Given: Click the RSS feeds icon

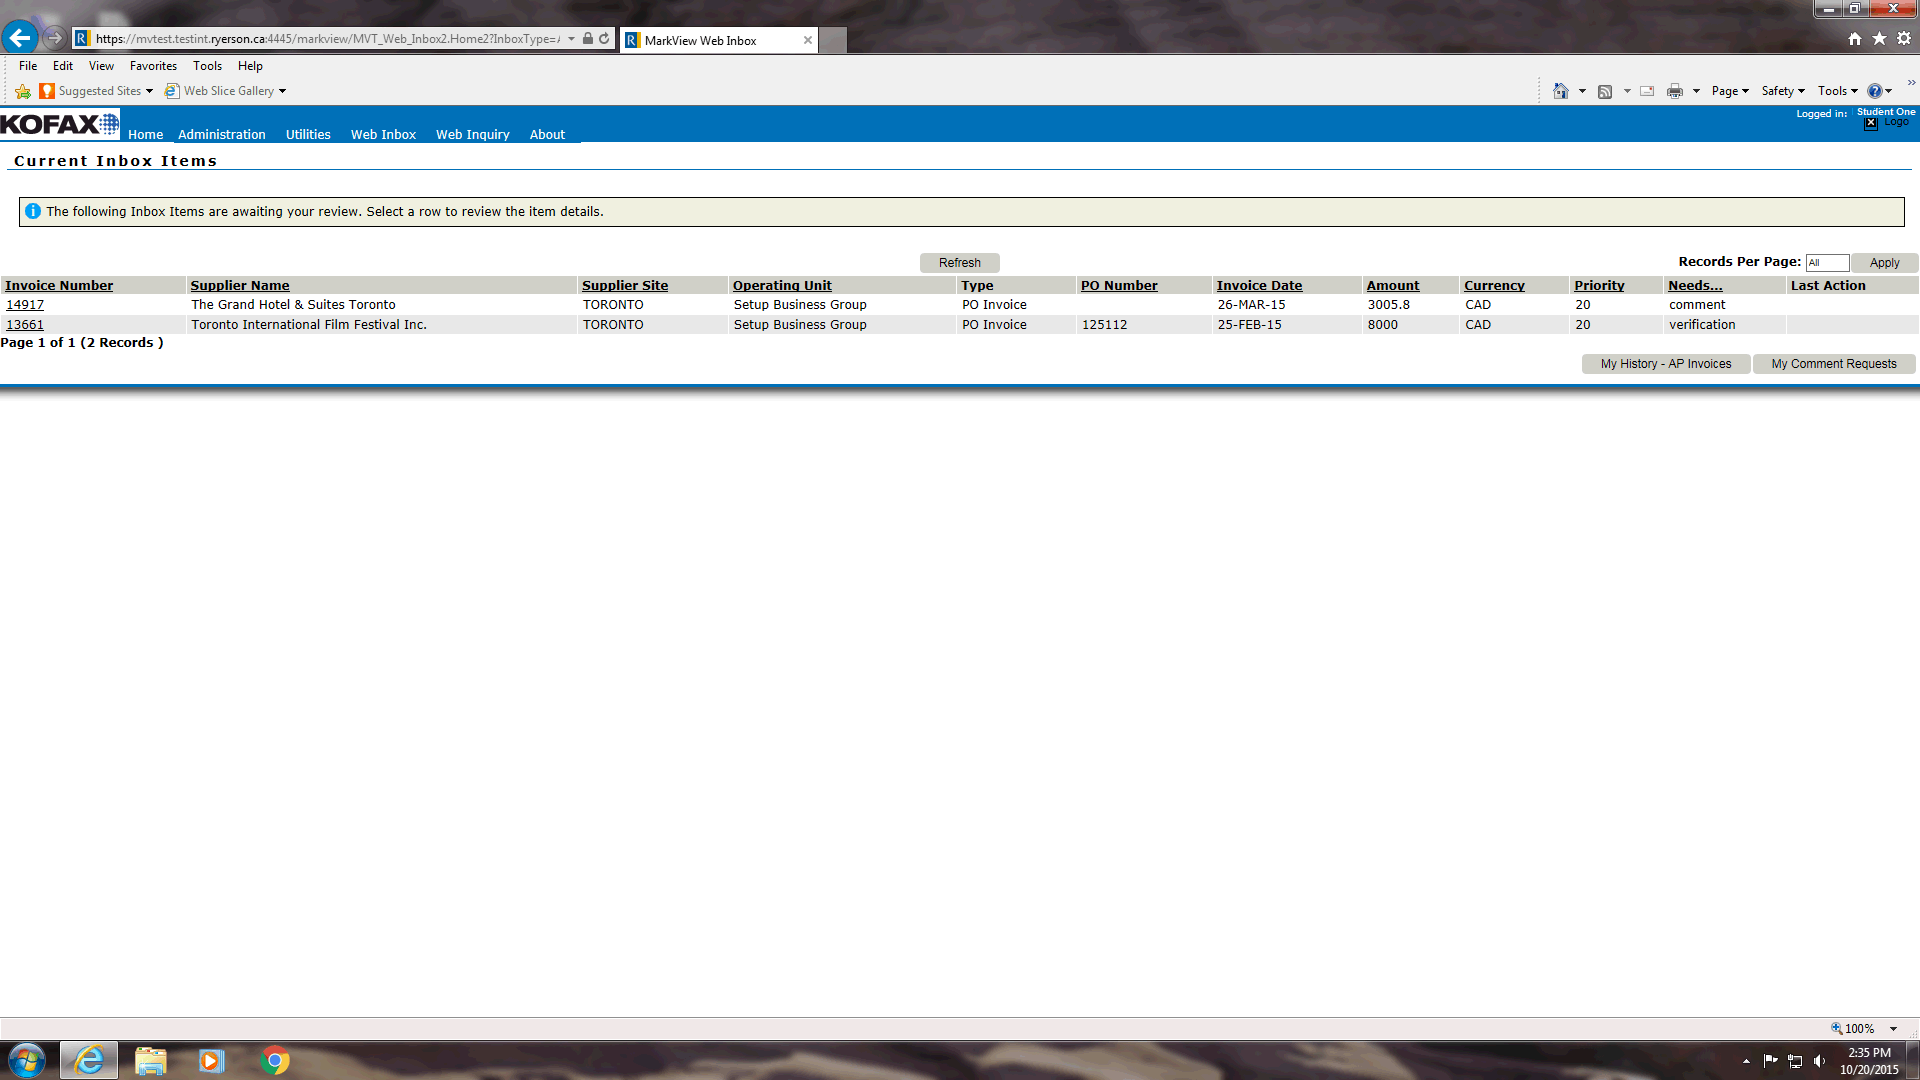Looking at the screenshot, I should [1605, 91].
